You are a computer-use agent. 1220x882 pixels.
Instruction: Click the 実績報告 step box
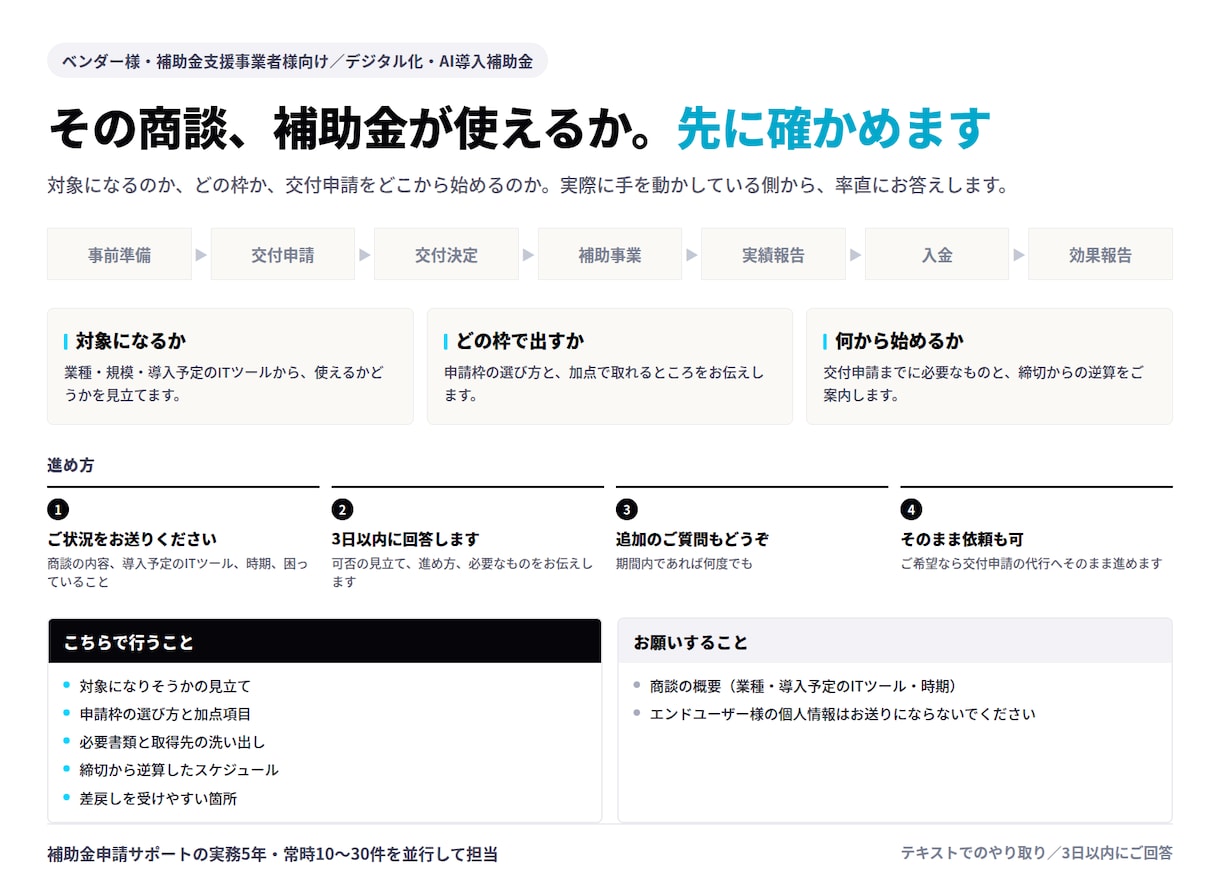pyautogui.click(x=773, y=254)
